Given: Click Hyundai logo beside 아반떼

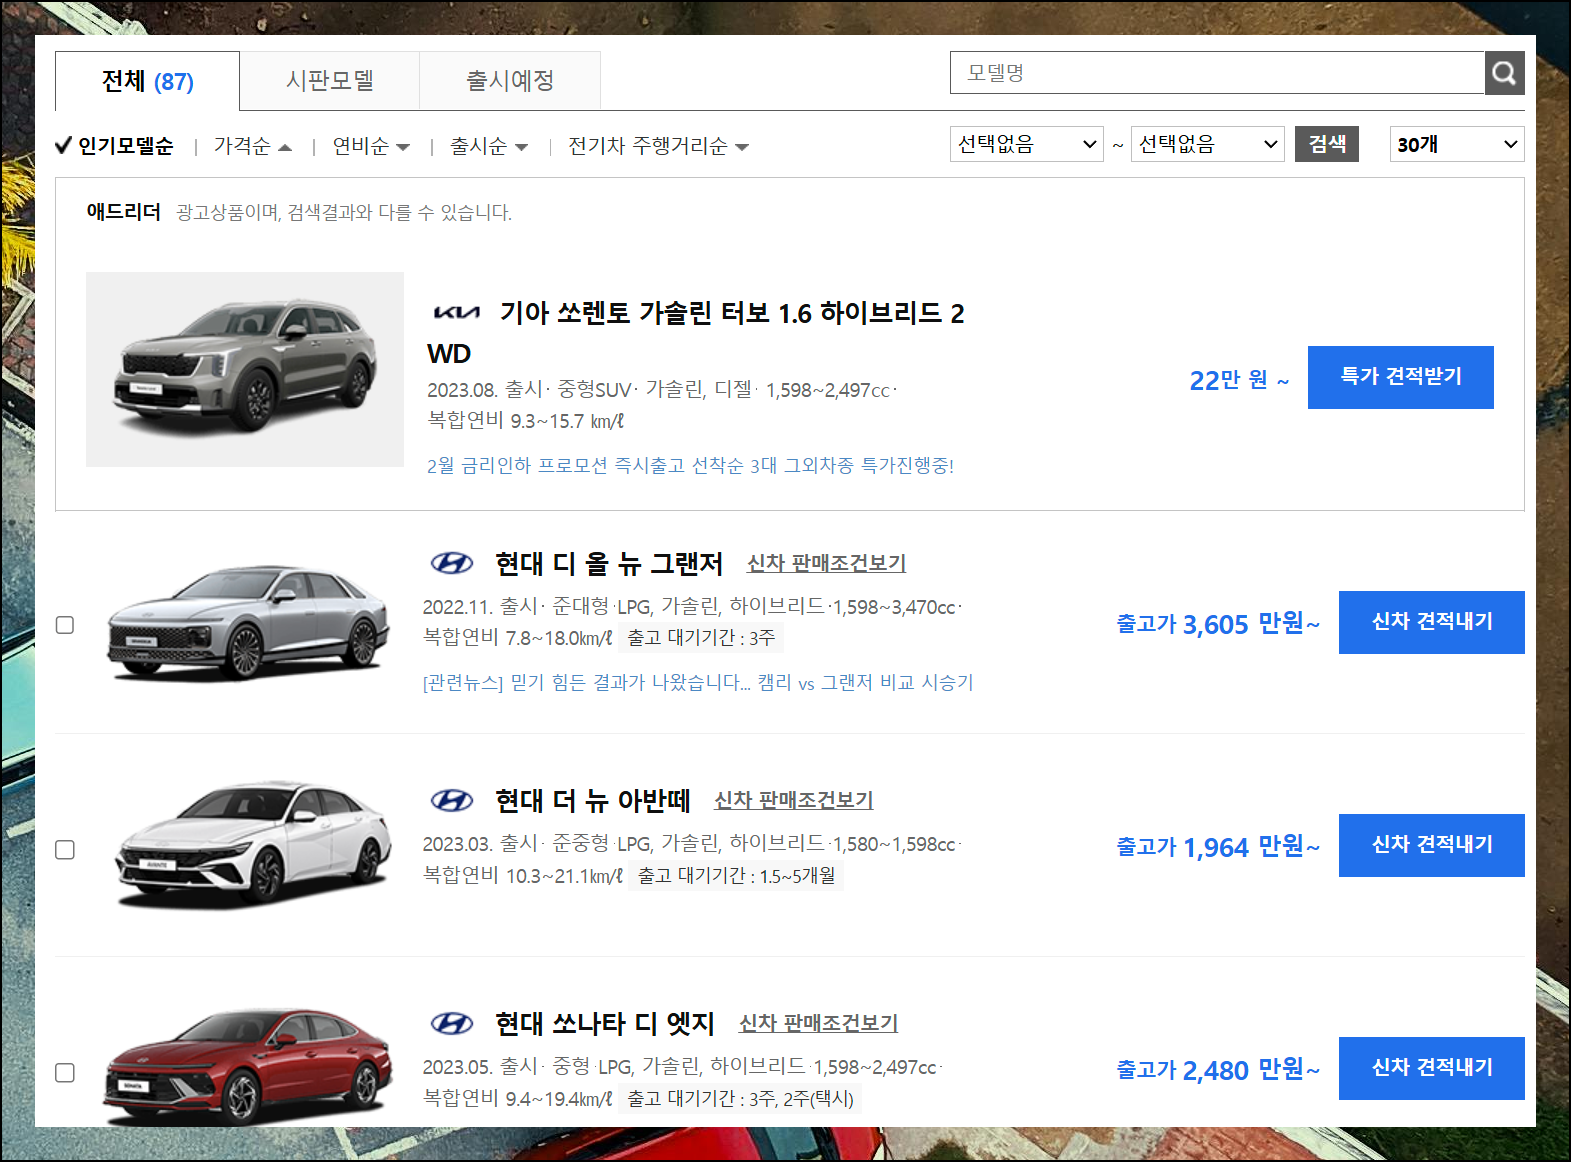Looking at the screenshot, I should [x=452, y=800].
